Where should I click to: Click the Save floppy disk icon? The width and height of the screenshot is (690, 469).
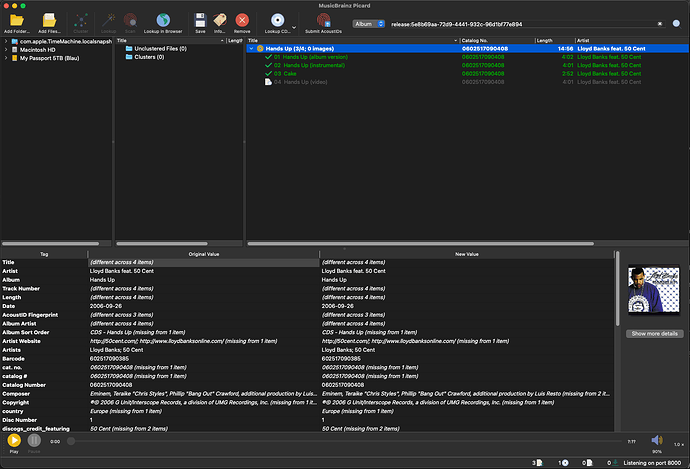point(200,20)
